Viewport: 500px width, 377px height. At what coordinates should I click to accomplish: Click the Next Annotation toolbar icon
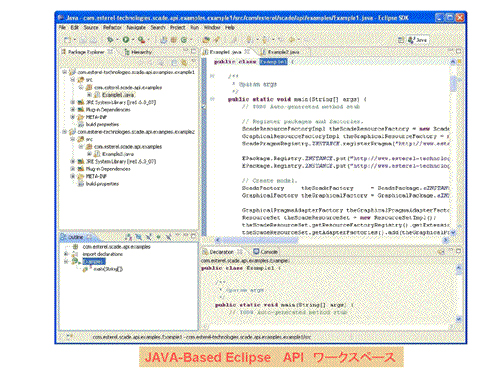tap(249, 40)
